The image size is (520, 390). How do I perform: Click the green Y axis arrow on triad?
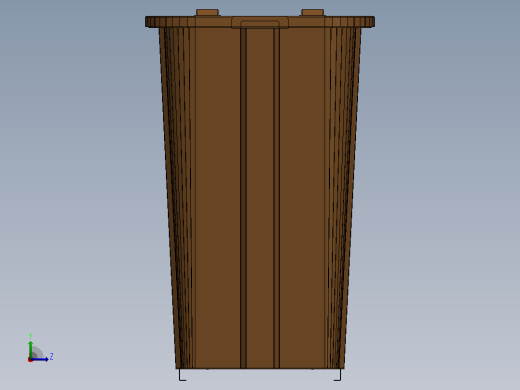[x=31, y=349]
